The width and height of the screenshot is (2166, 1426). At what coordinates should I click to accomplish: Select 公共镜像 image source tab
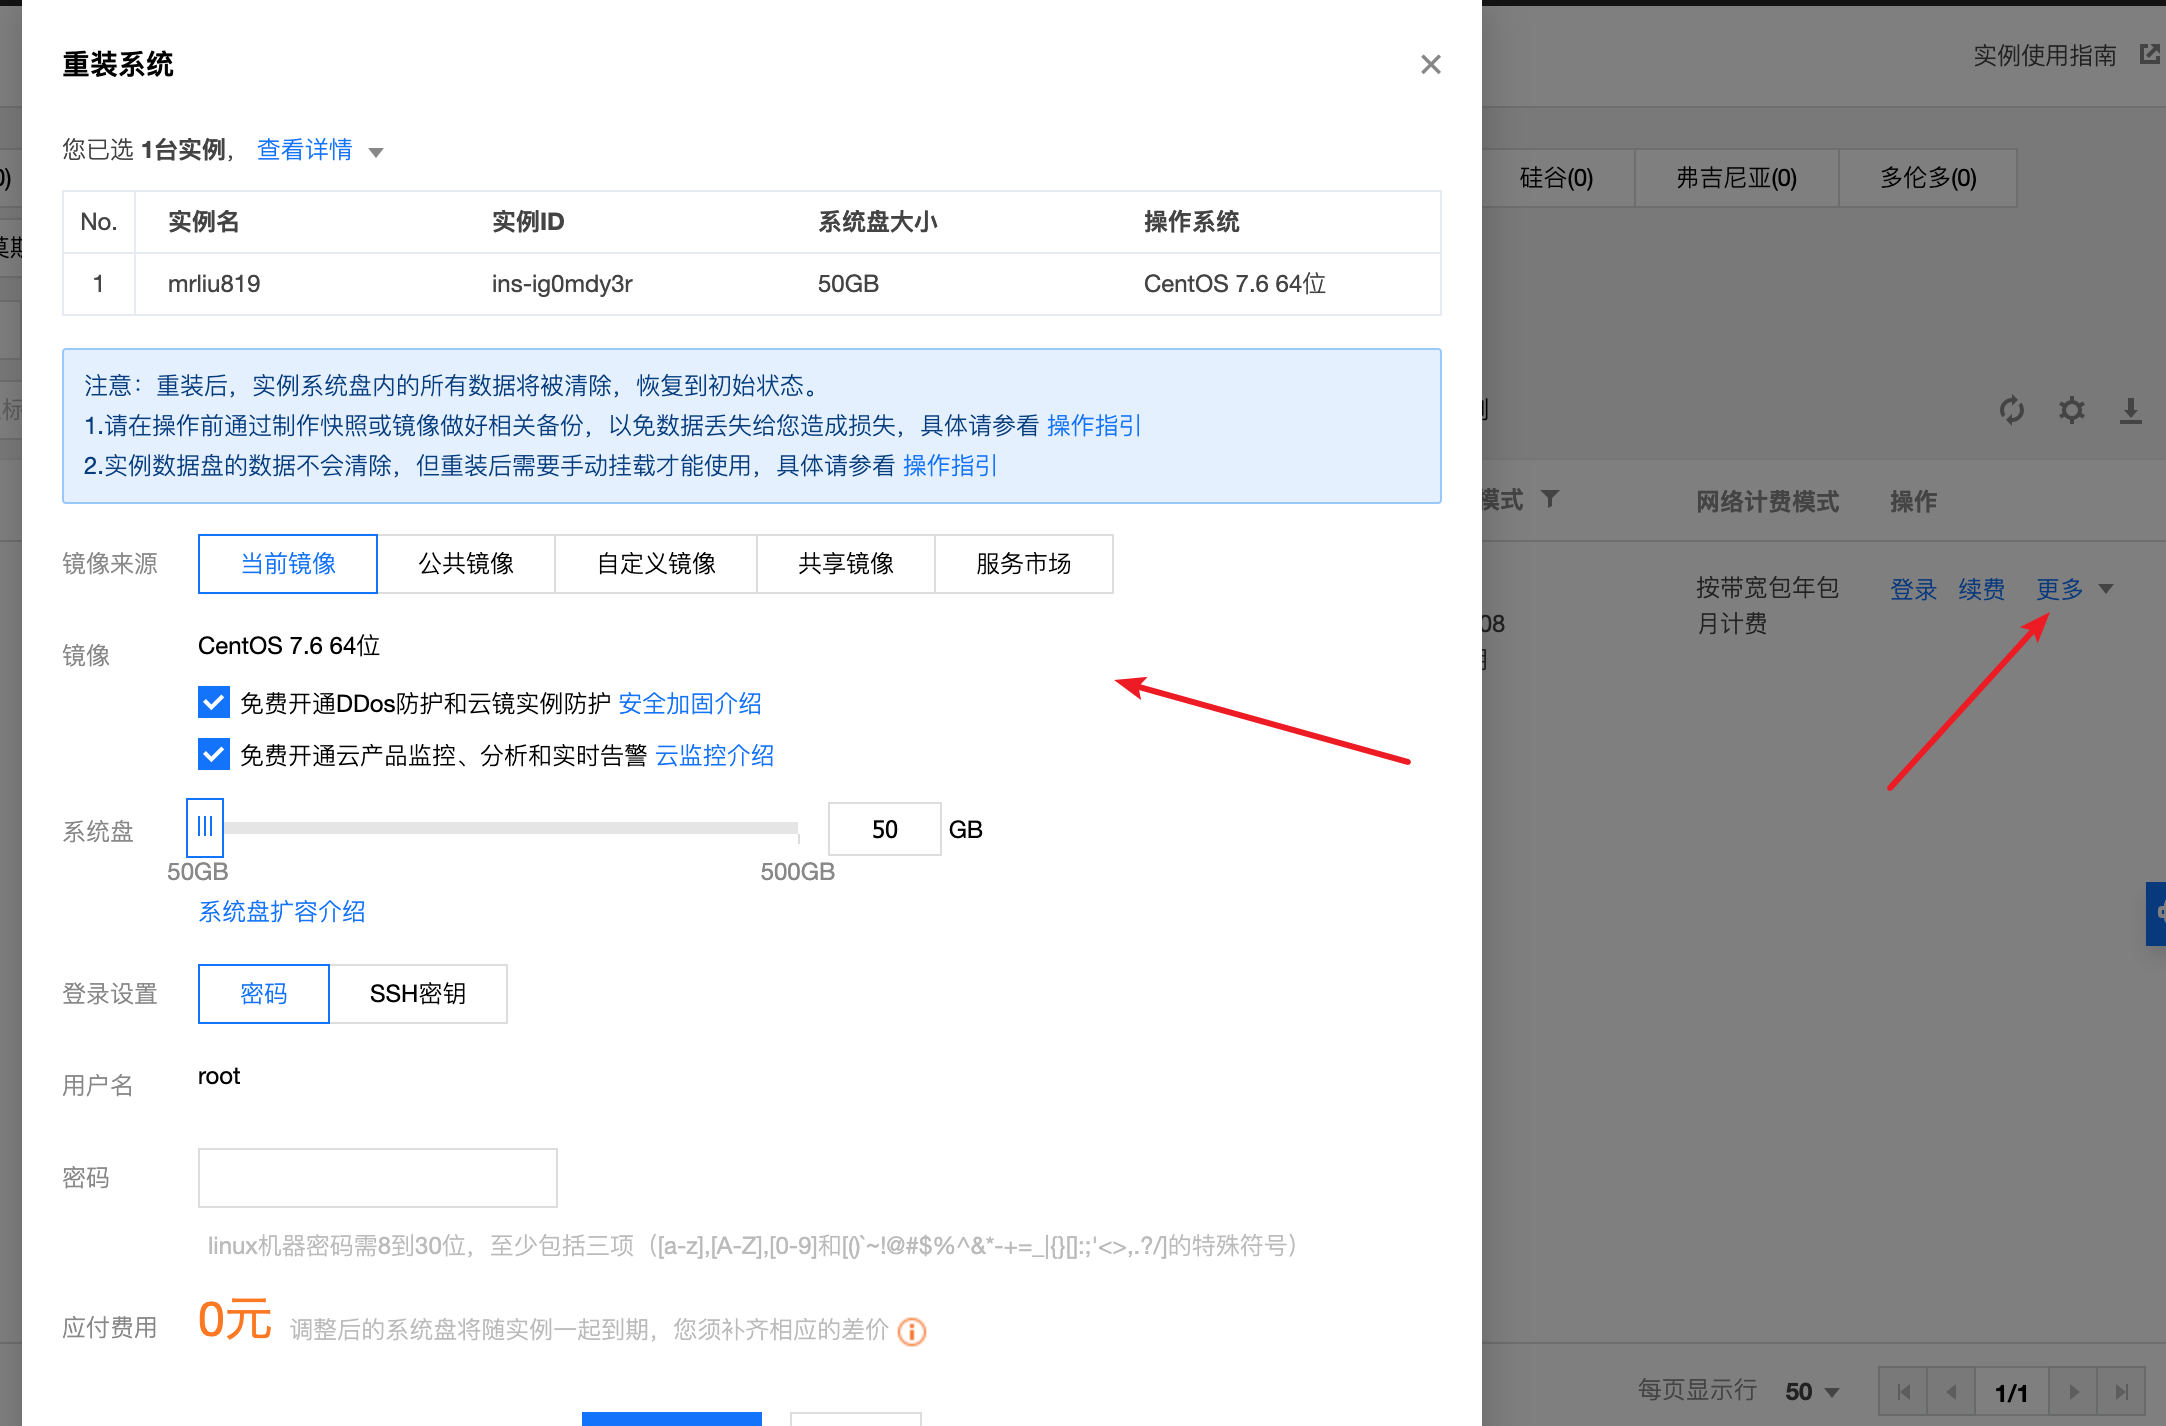point(466,564)
